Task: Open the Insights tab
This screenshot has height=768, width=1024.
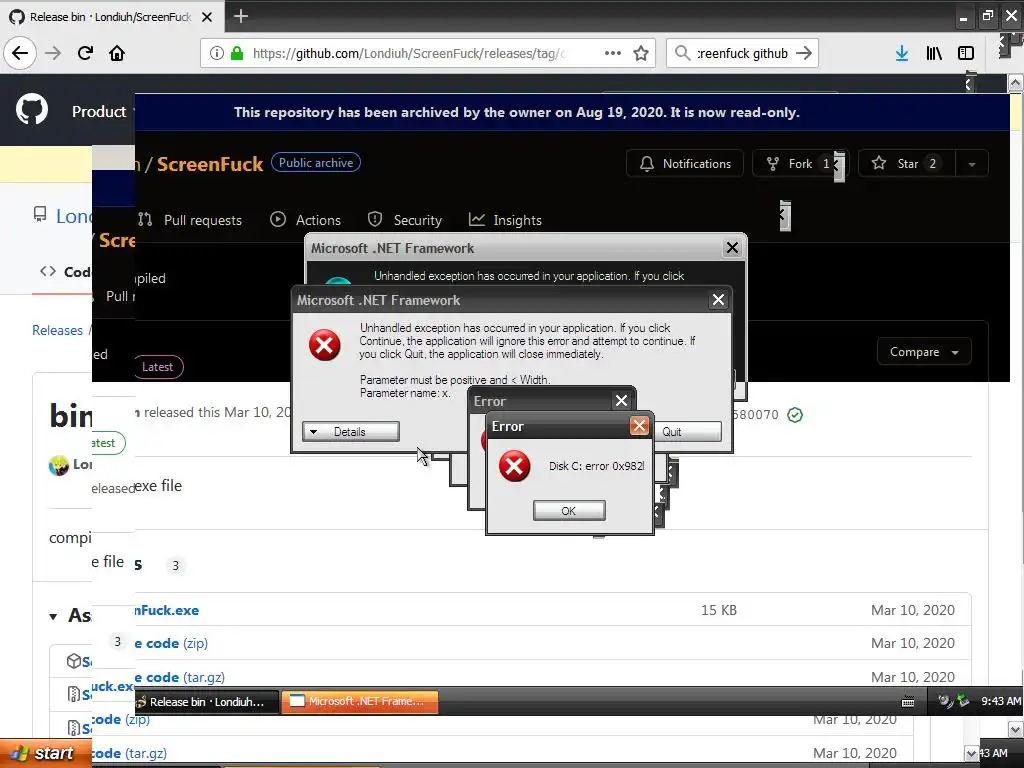Action: (505, 220)
